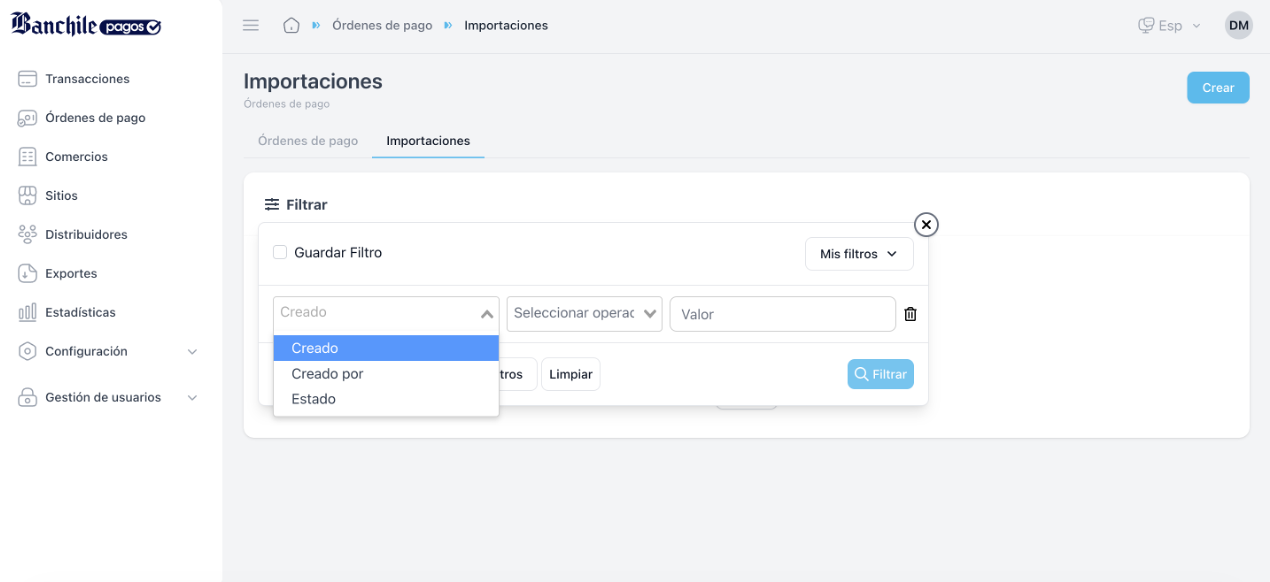1270x582 pixels.
Task: Click the Transacciones sidebar icon
Action: pyautogui.click(x=28, y=79)
